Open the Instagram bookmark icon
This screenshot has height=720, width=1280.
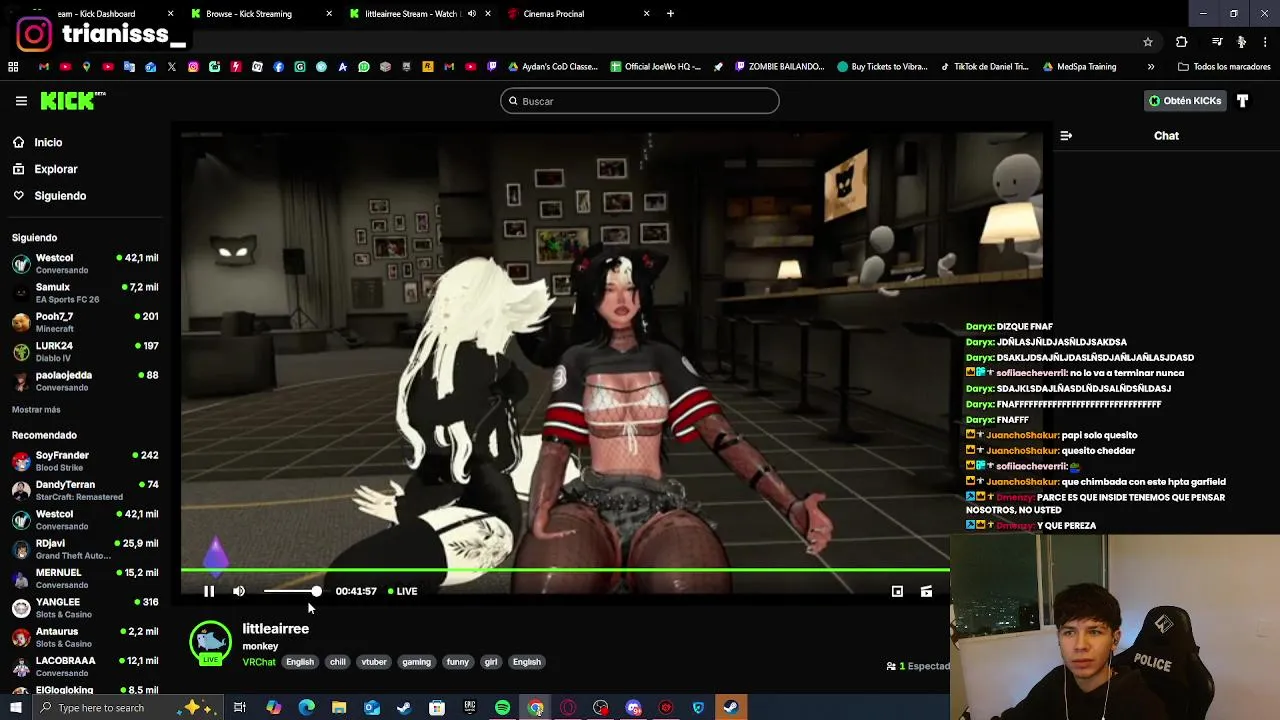coord(193,67)
